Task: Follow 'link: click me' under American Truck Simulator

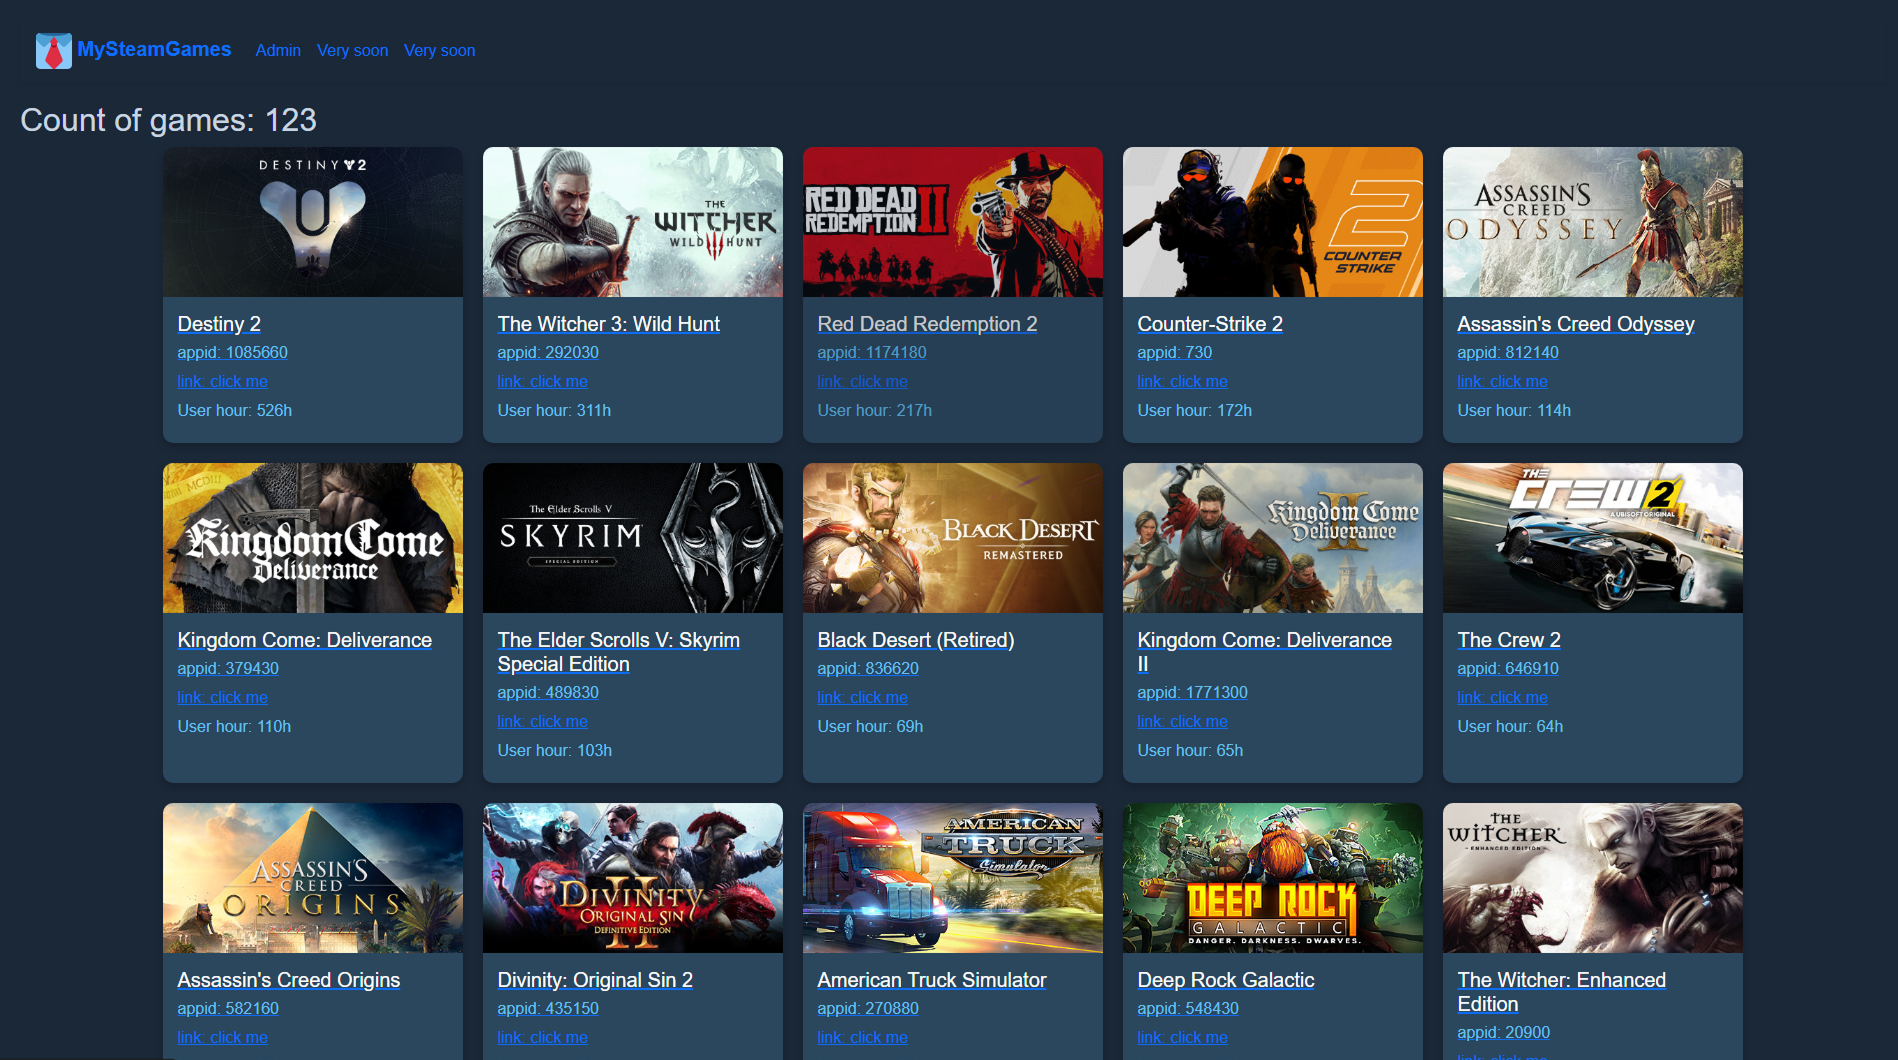Action: [862, 1038]
